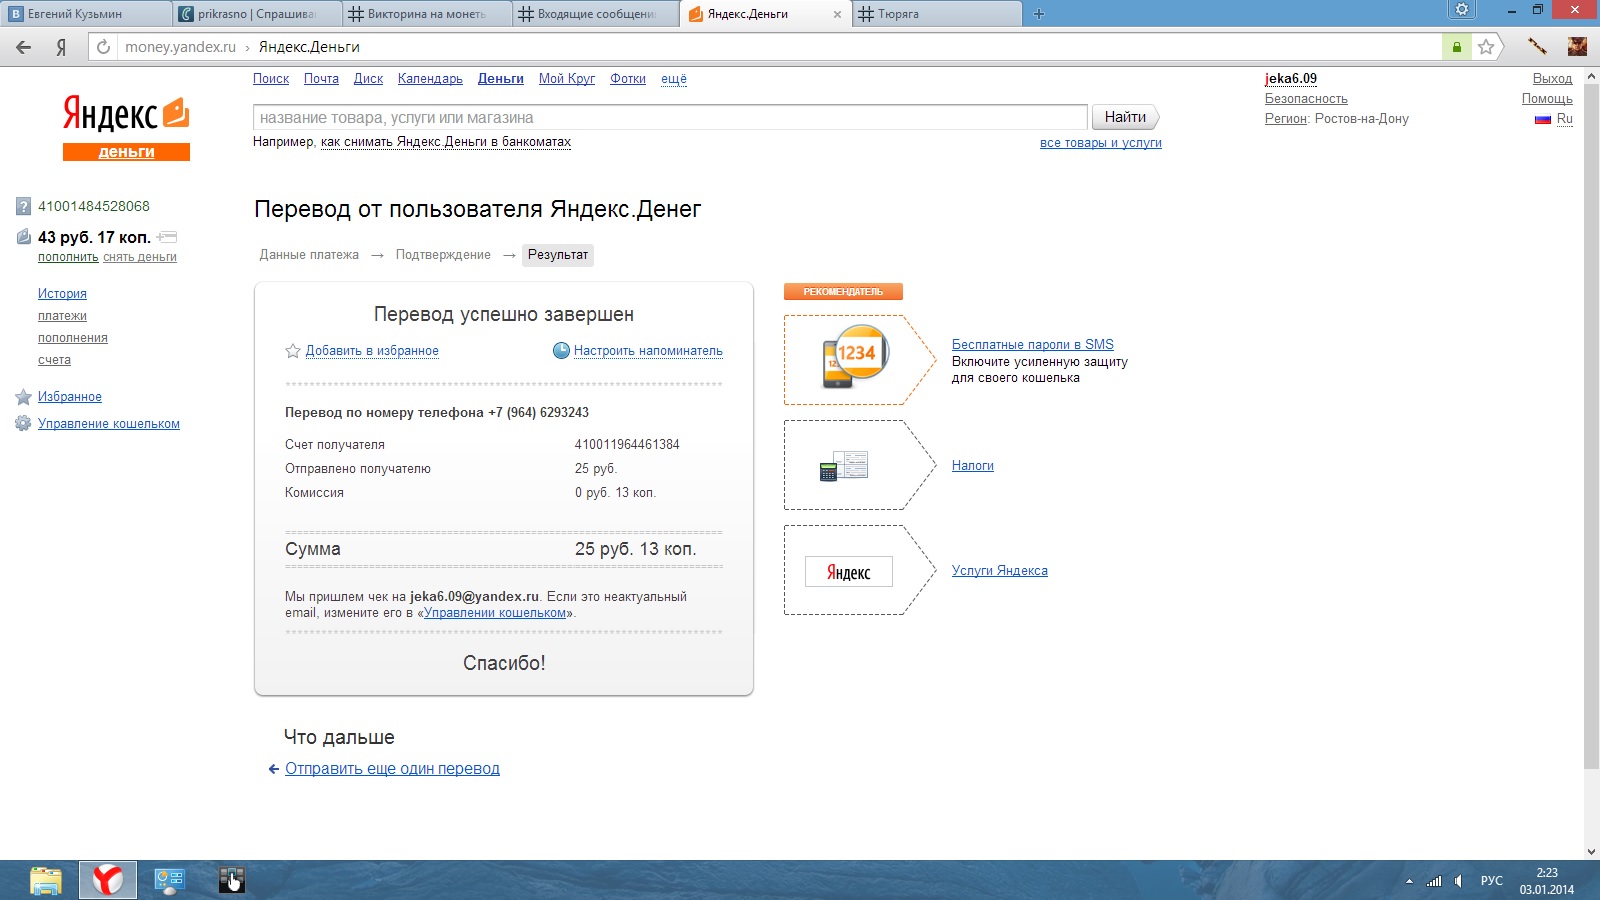Open История in sidebar
The image size is (1600, 900).
(62, 294)
